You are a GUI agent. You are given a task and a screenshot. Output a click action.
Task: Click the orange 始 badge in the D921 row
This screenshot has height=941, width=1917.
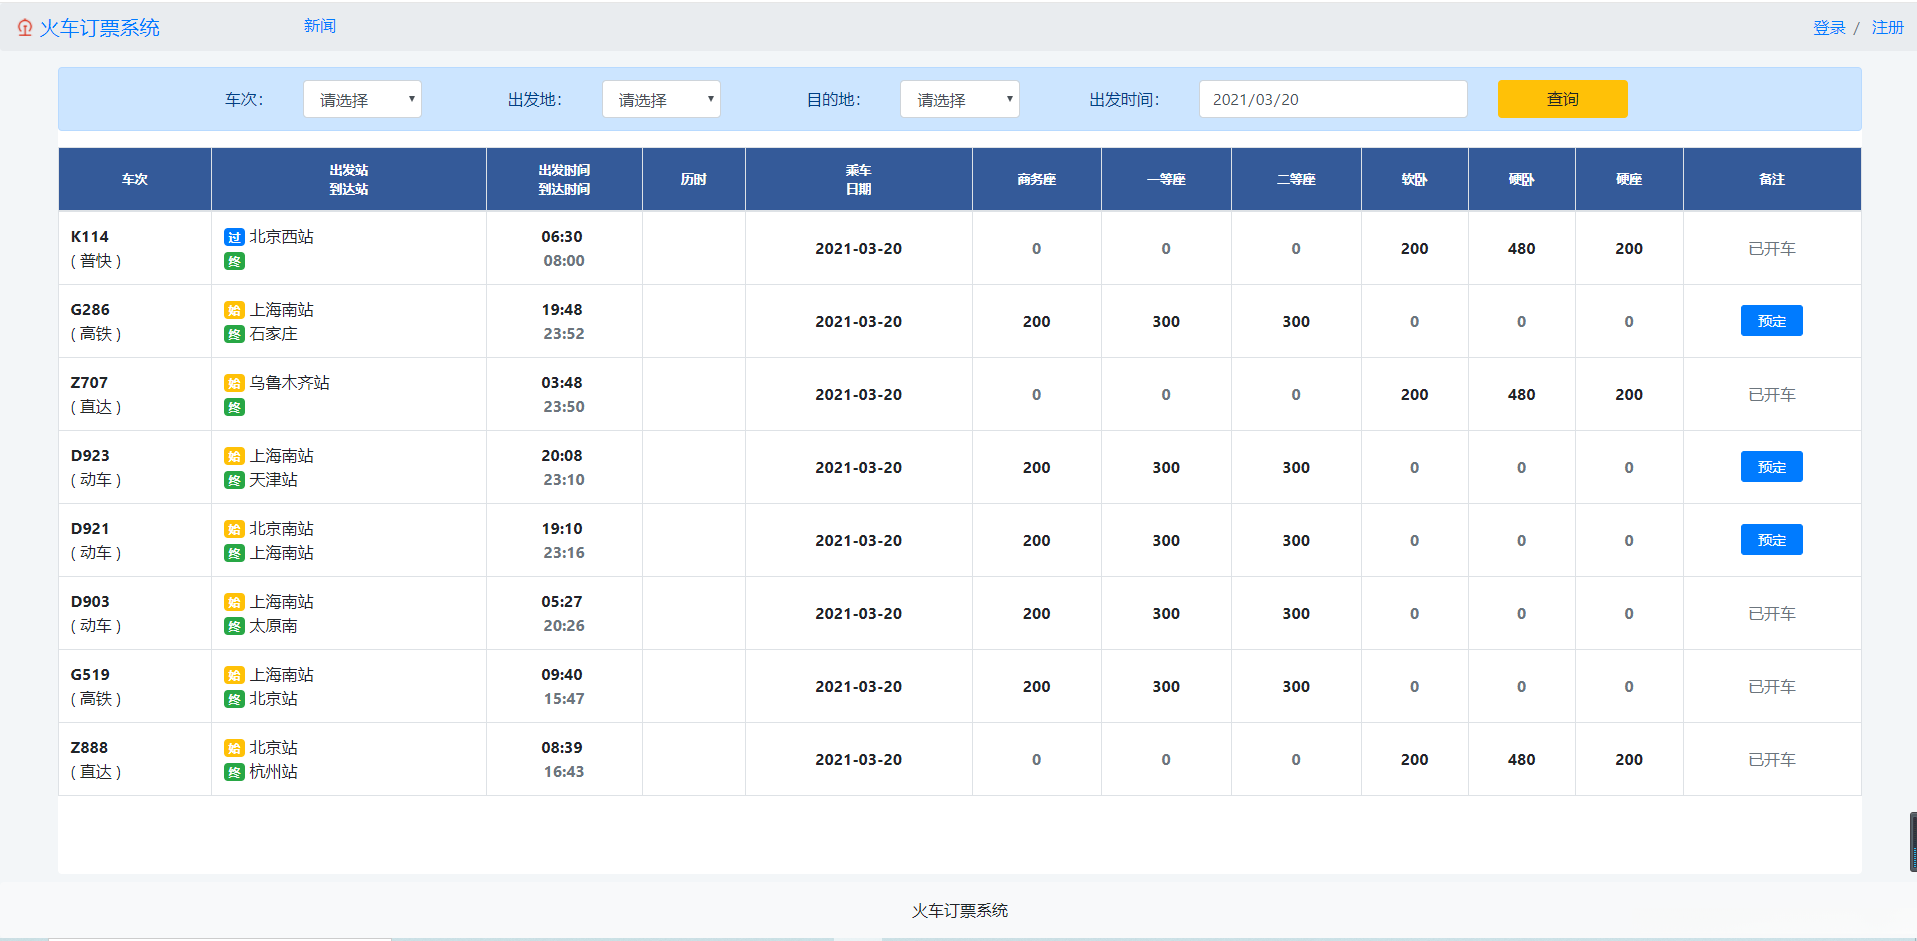pos(234,529)
